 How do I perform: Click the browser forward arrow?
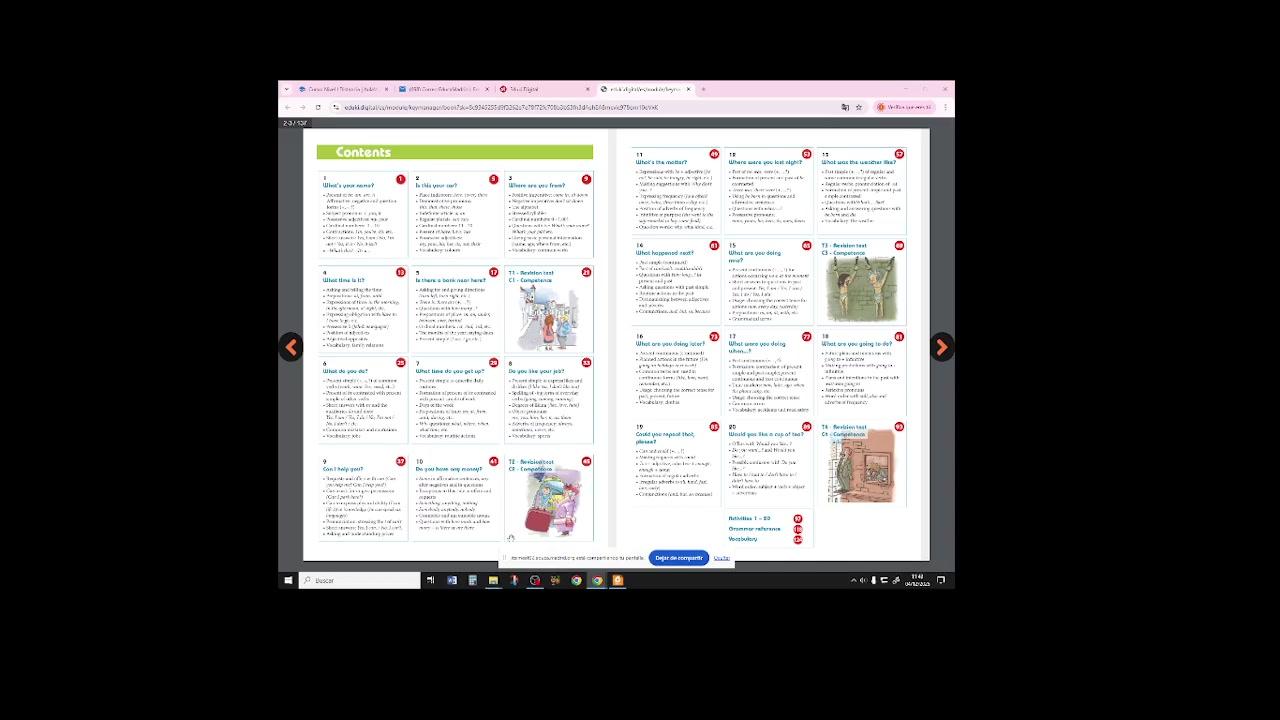point(303,107)
